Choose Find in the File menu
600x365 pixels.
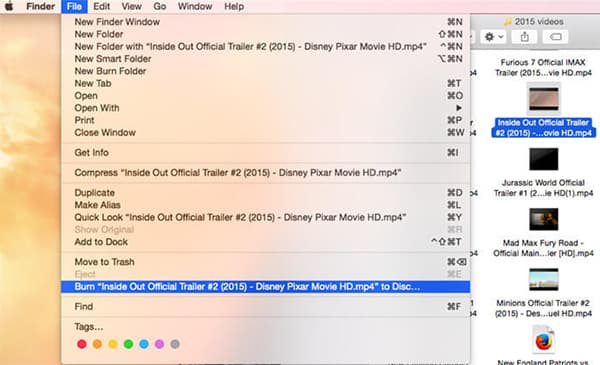tap(266, 306)
